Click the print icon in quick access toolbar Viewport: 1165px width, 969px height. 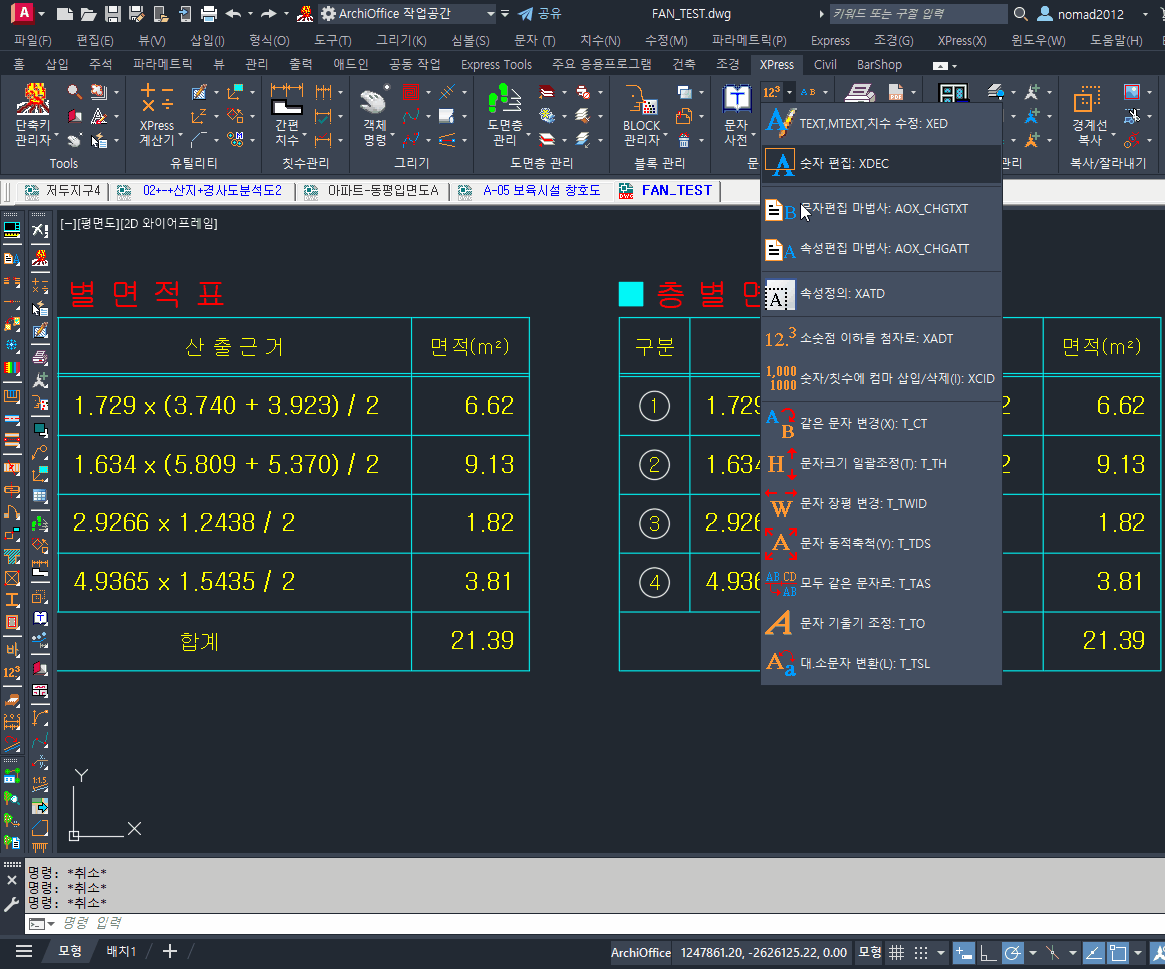(209, 13)
